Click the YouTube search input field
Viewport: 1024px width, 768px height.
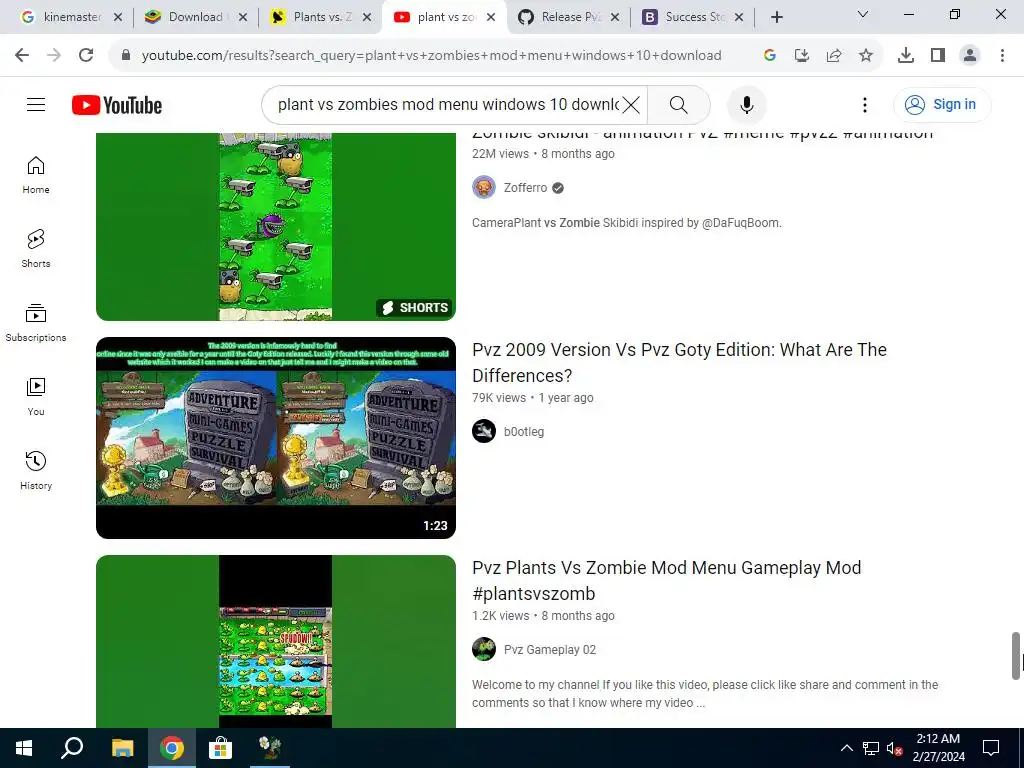448,104
